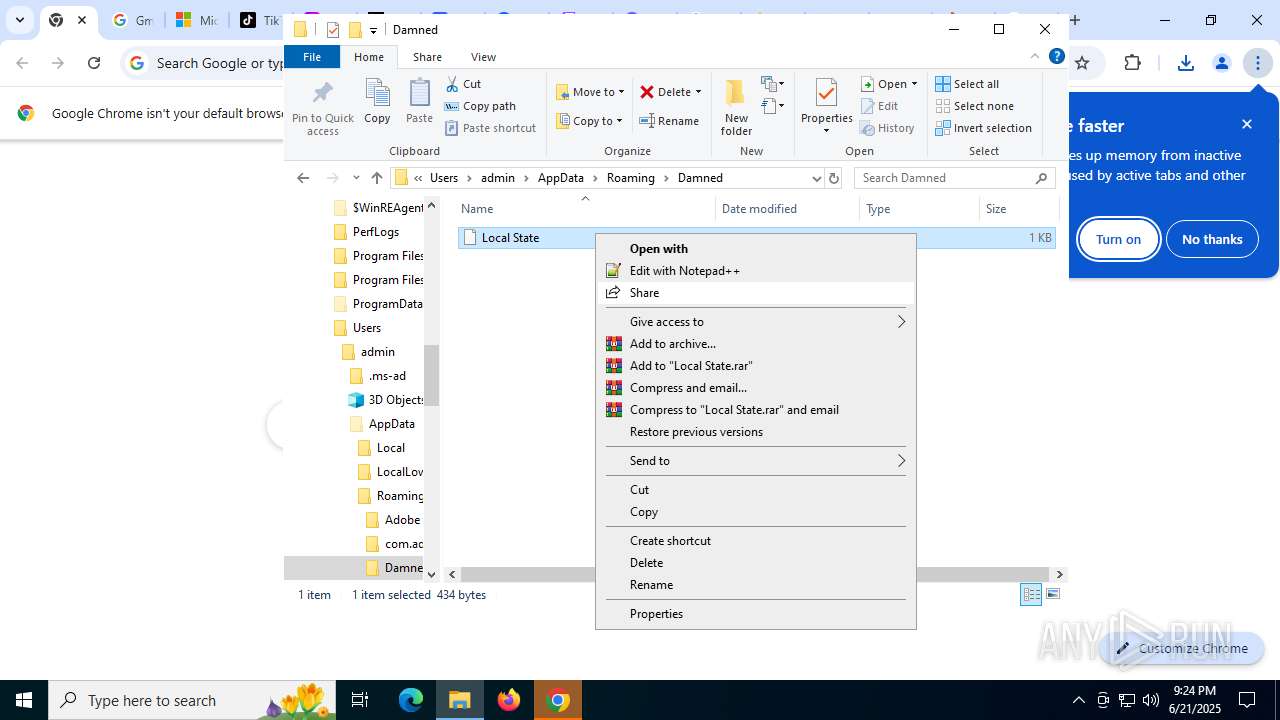Viewport: 1280px width, 720px height.
Task: Expand the Give access to submenu
Action: pyautogui.click(x=755, y=322)
